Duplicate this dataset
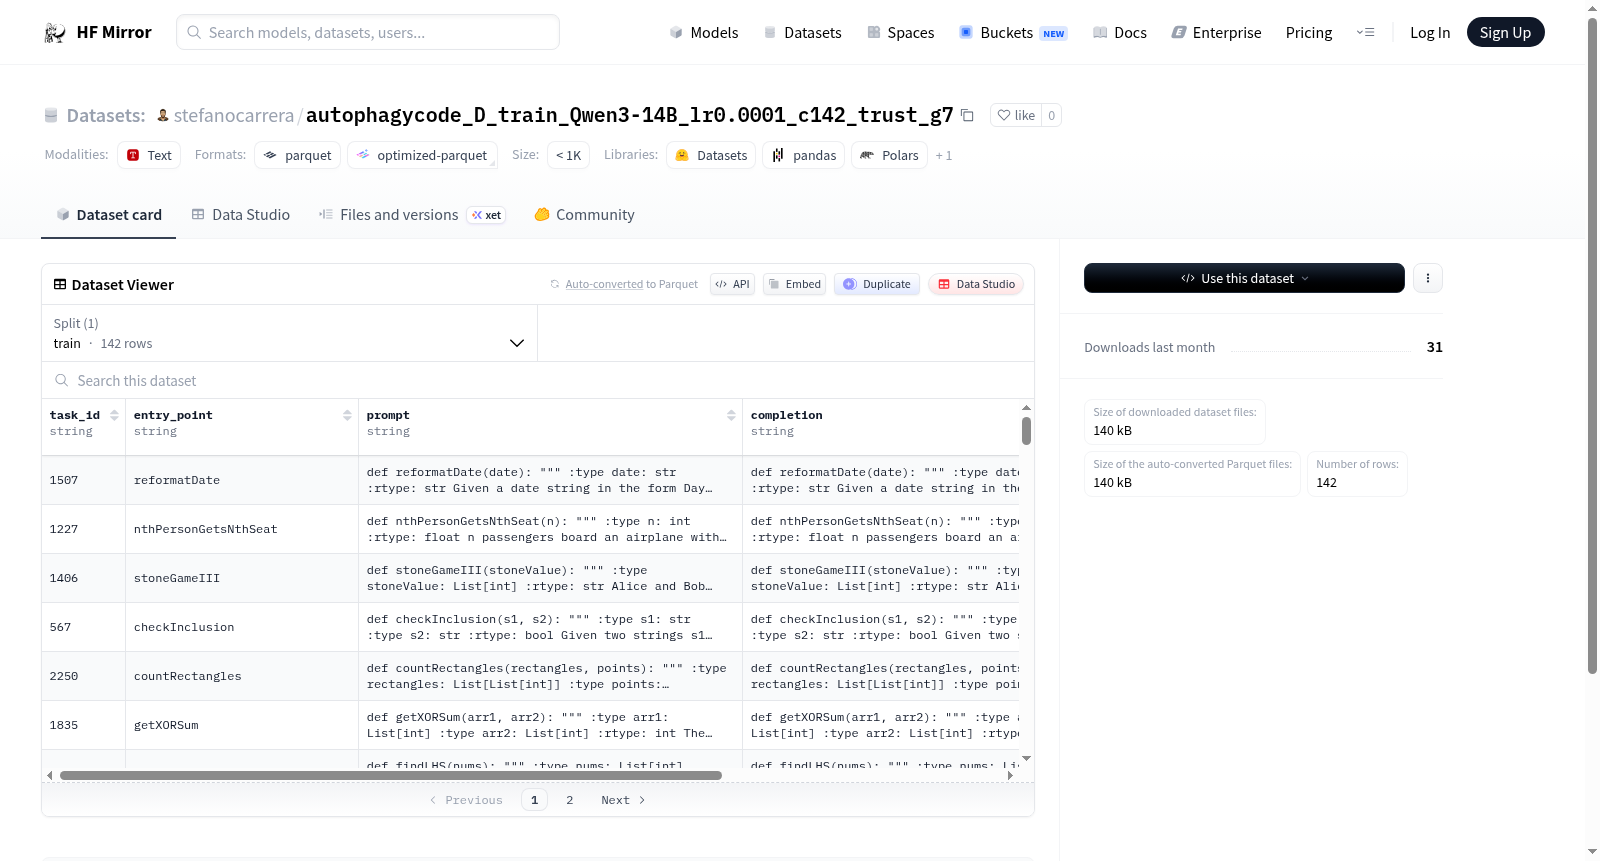Screen dimensions: 1600x861 click(x=876, y=284)
